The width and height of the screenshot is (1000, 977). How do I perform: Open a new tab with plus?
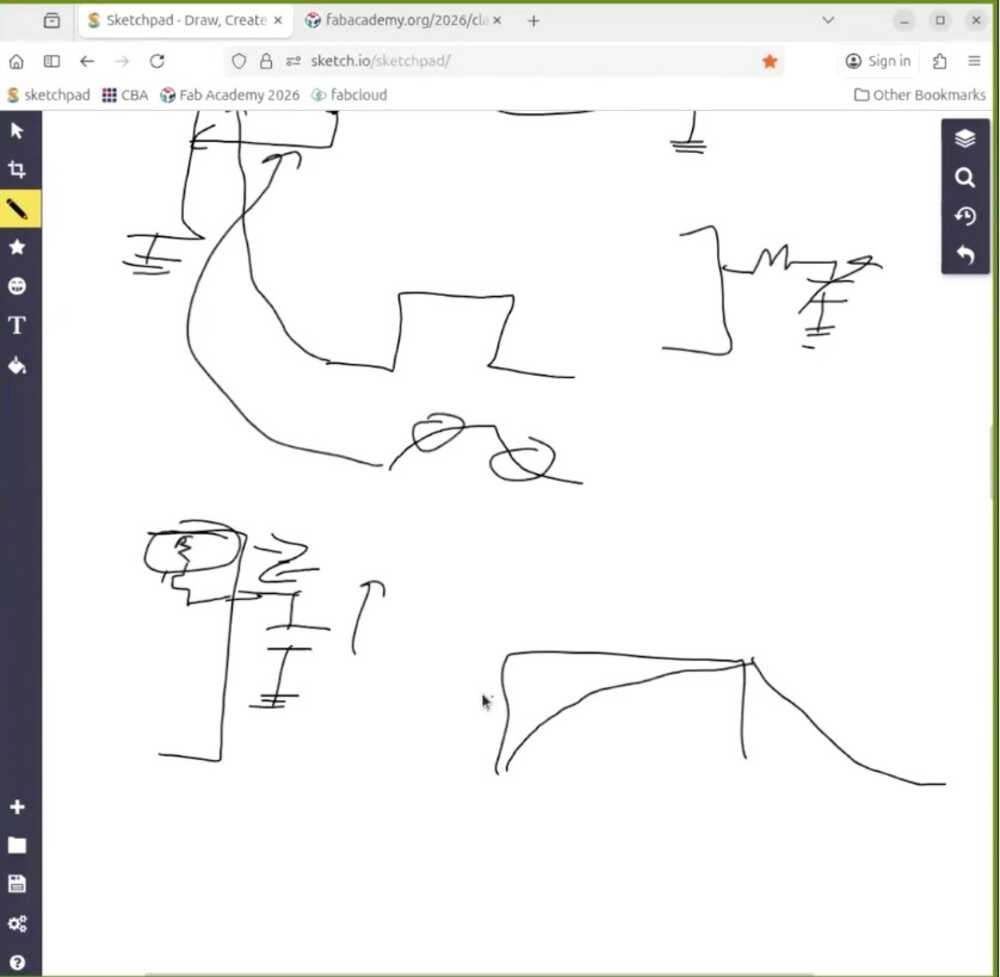click(534, 21)
